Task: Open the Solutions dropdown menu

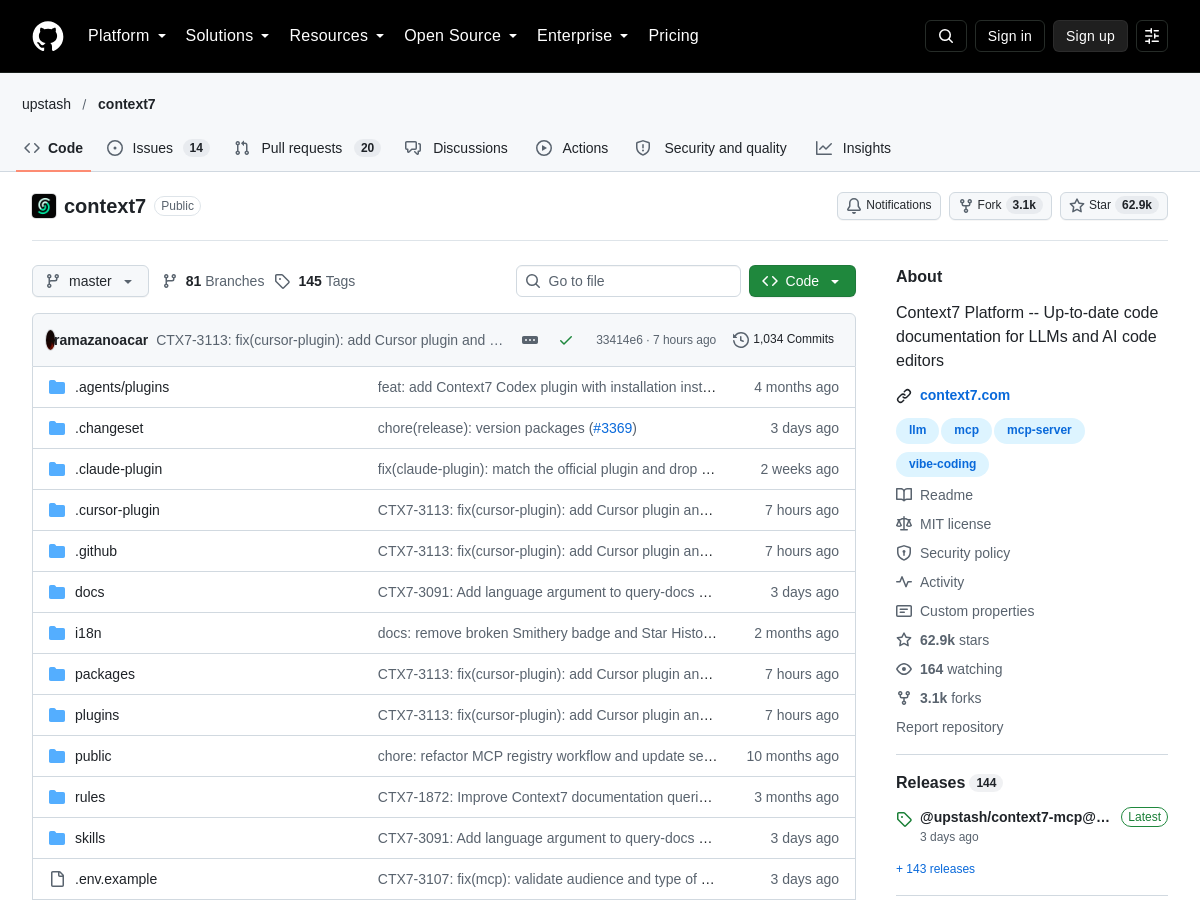Action: tap(227, 36)
